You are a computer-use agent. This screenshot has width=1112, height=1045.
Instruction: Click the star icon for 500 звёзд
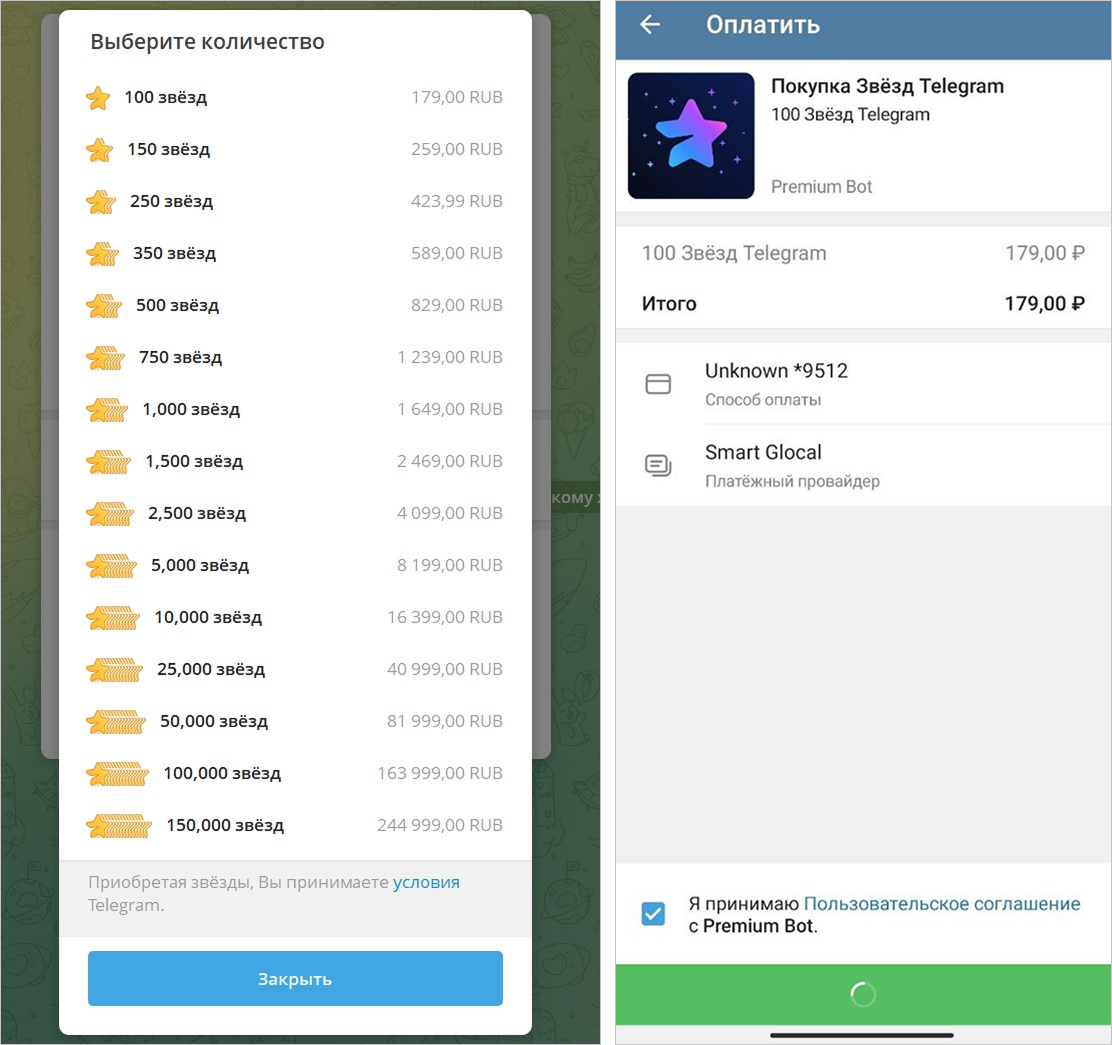coord(104,306)
